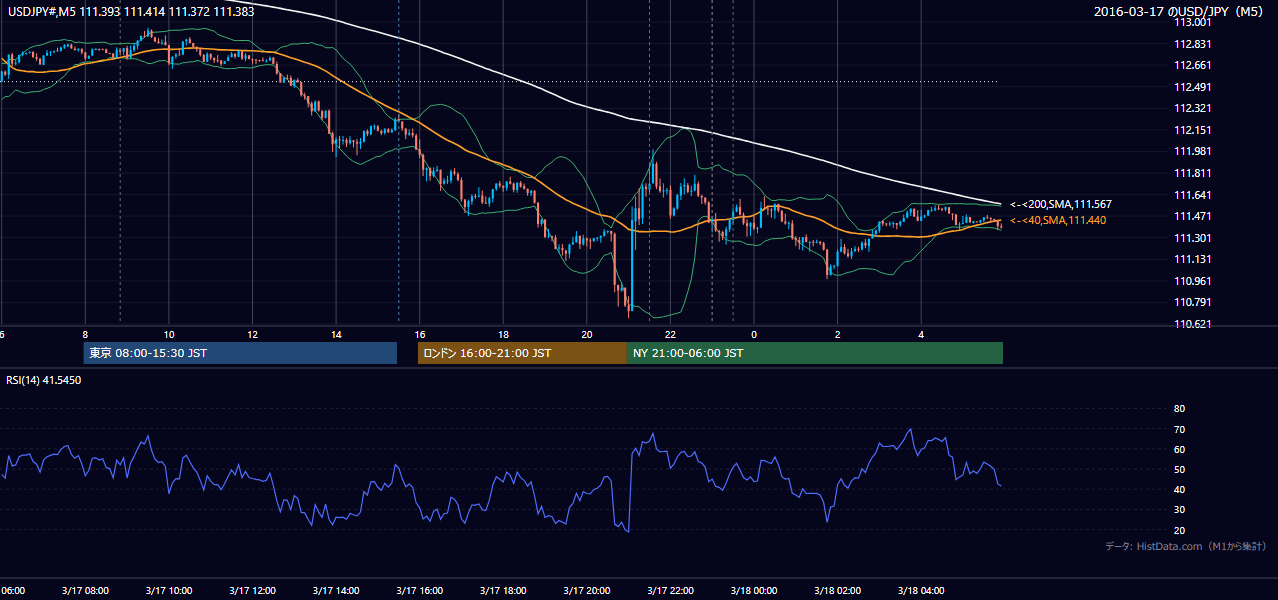The image size is (1278, 600).
Task: Click the 3/18 04:00 time axis label
Action: (x=921, y=590)
